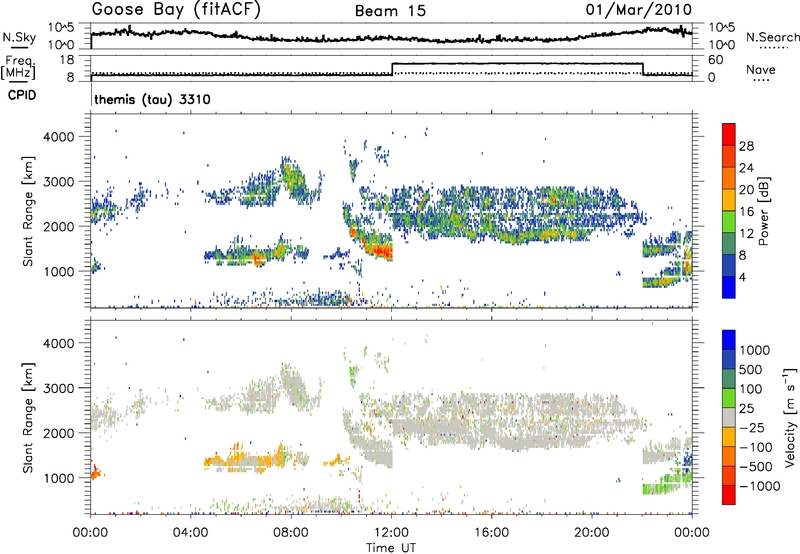800x554 pixels.
Task: Click the 04:00 time tick label
Action: pos(190,533)
